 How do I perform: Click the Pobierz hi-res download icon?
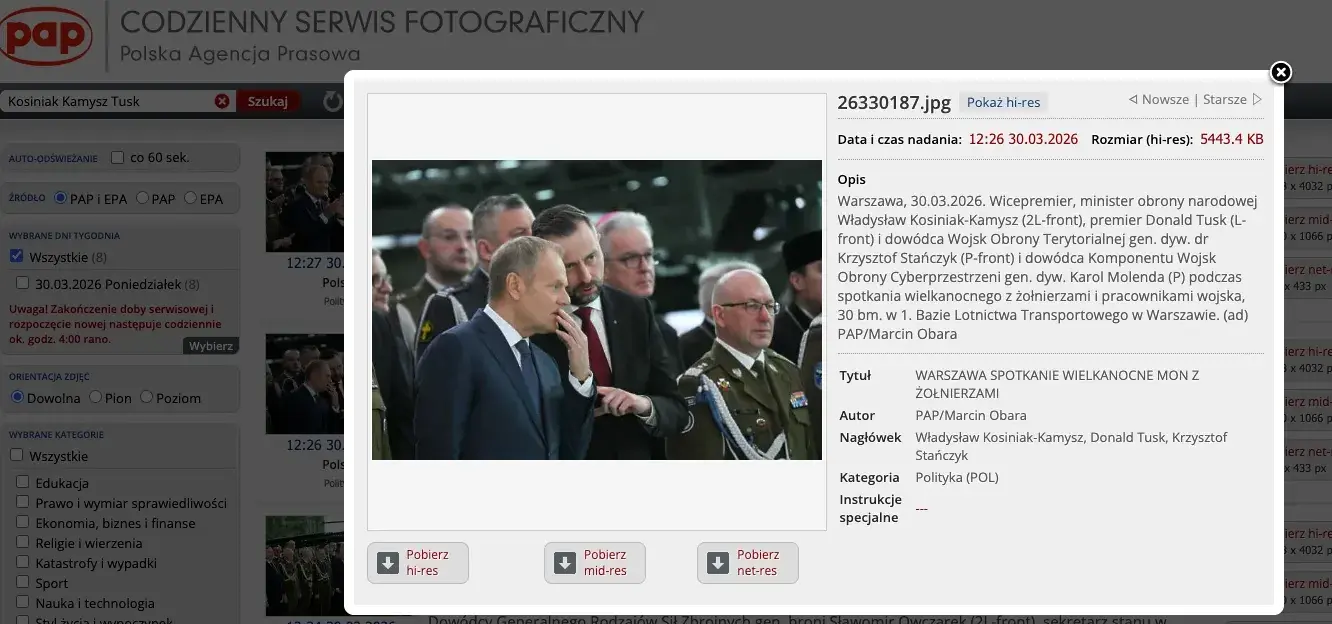point(388,563)
